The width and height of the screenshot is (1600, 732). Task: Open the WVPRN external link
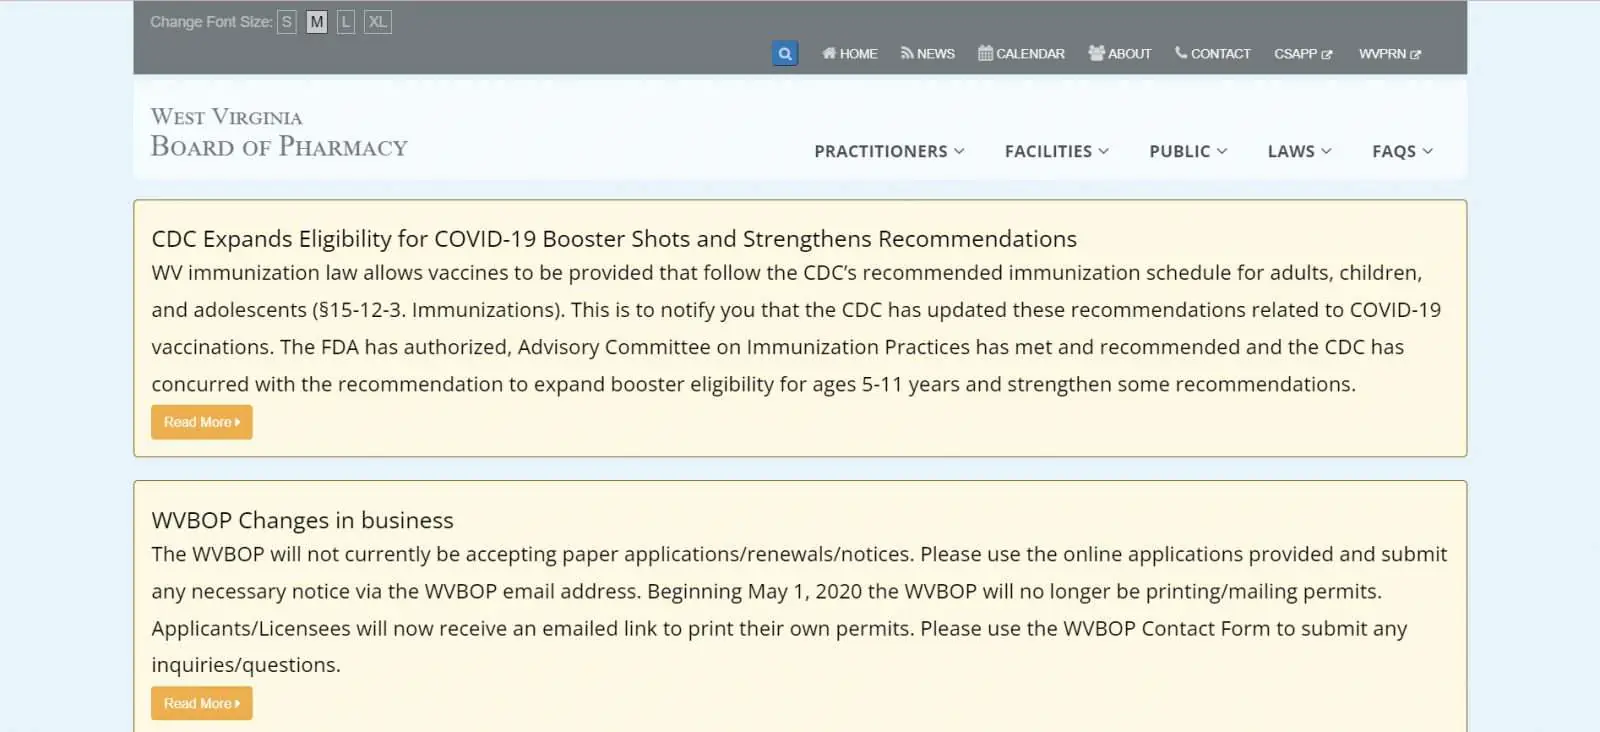pos(1389,54)
